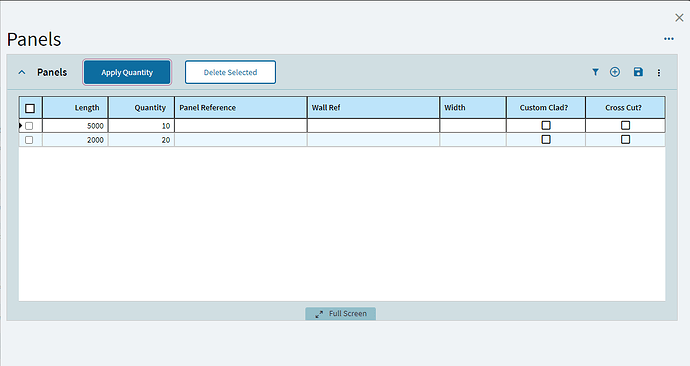The width and height of the screenshot is (690, 366).
Task: Tick Cross Cut for the 5000 row
Action: [x=625, y=125]
